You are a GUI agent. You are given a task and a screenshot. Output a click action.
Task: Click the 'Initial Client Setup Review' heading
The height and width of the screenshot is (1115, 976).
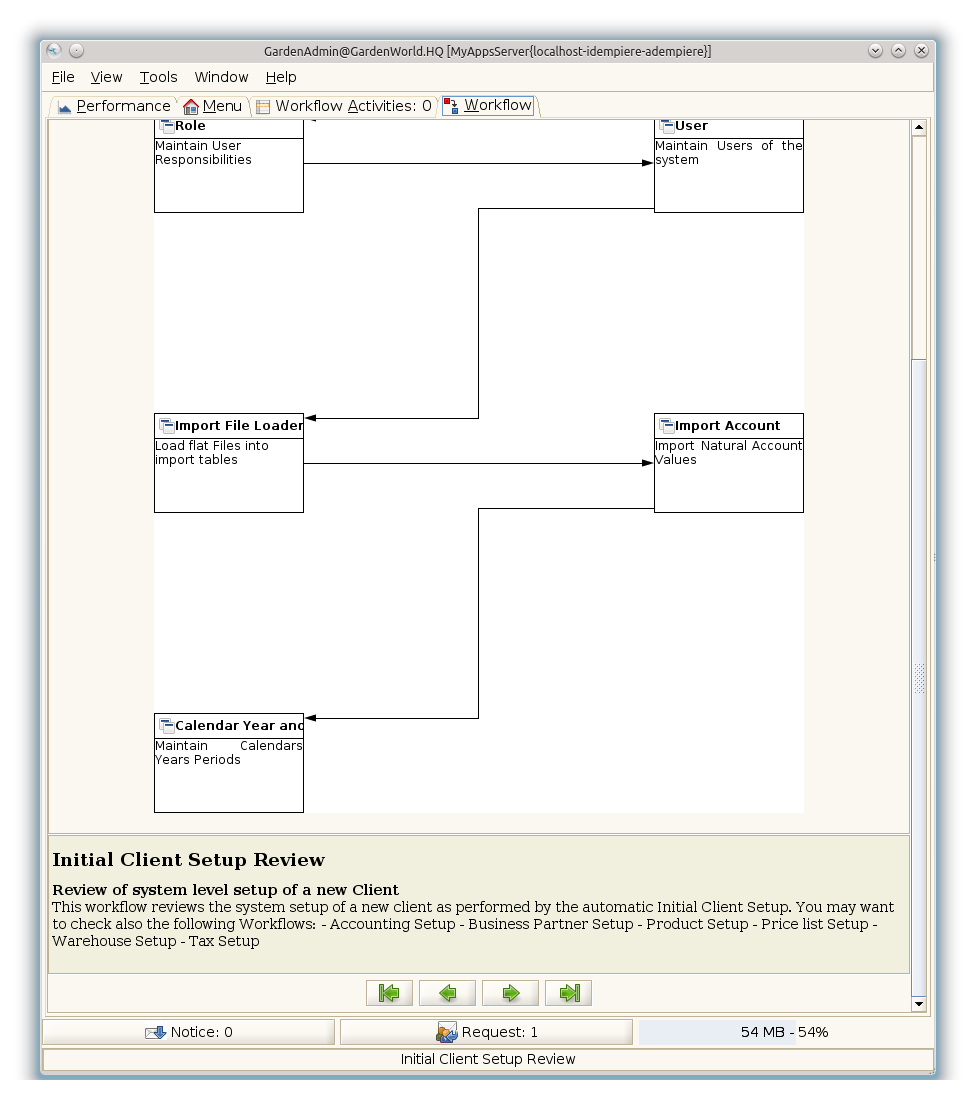pos(188,860)
